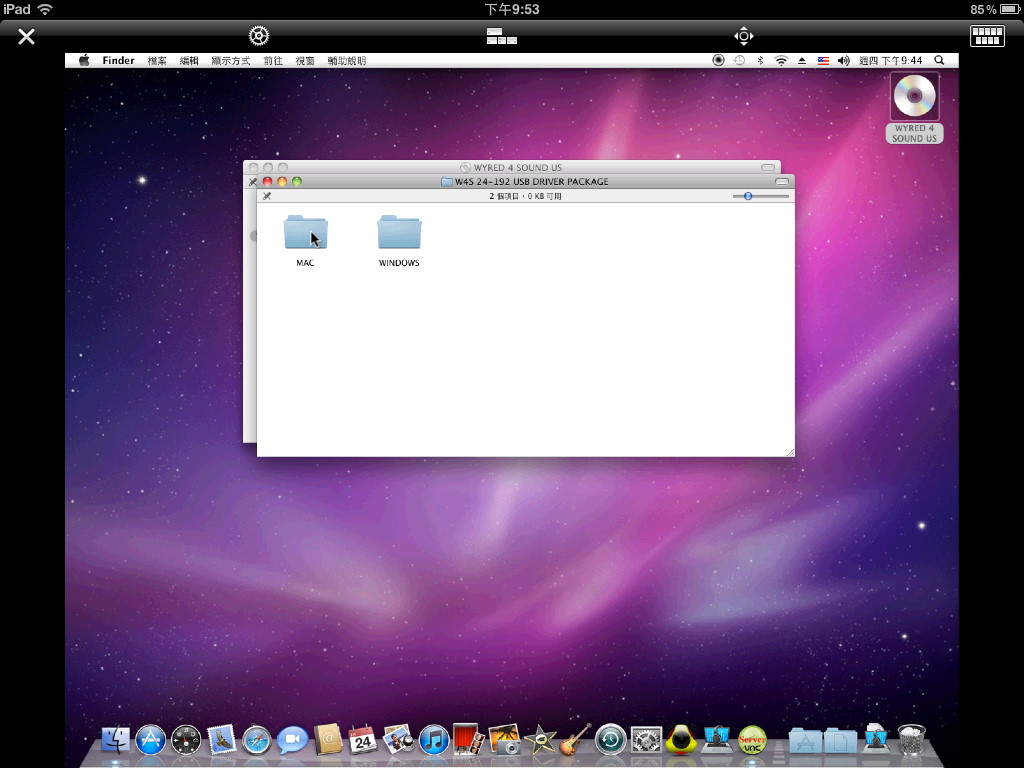Image resolution: width=1024 pixels, height=768 pixels.
Task: Toggle toolbar pill in WYRED 4 SOUND US window
Action: pos(768,167)
